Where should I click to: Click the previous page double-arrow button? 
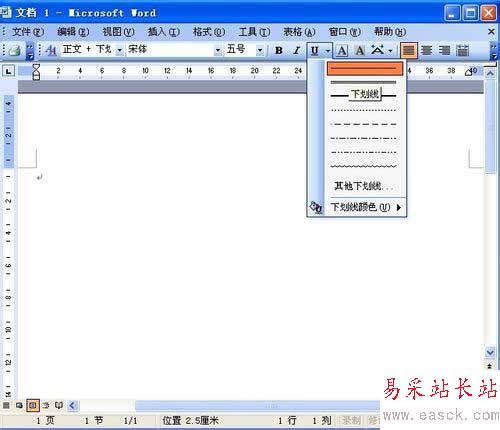tap(490, 366)
